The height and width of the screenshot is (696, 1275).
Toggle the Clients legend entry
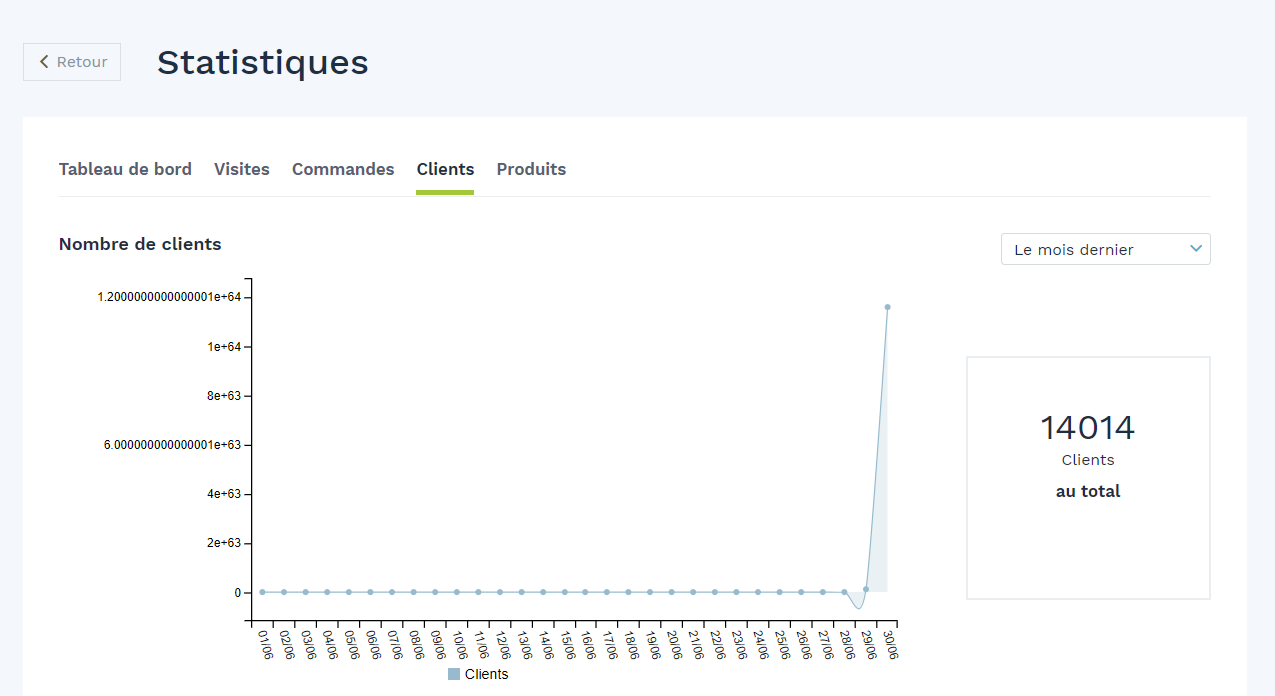point(478,674)
